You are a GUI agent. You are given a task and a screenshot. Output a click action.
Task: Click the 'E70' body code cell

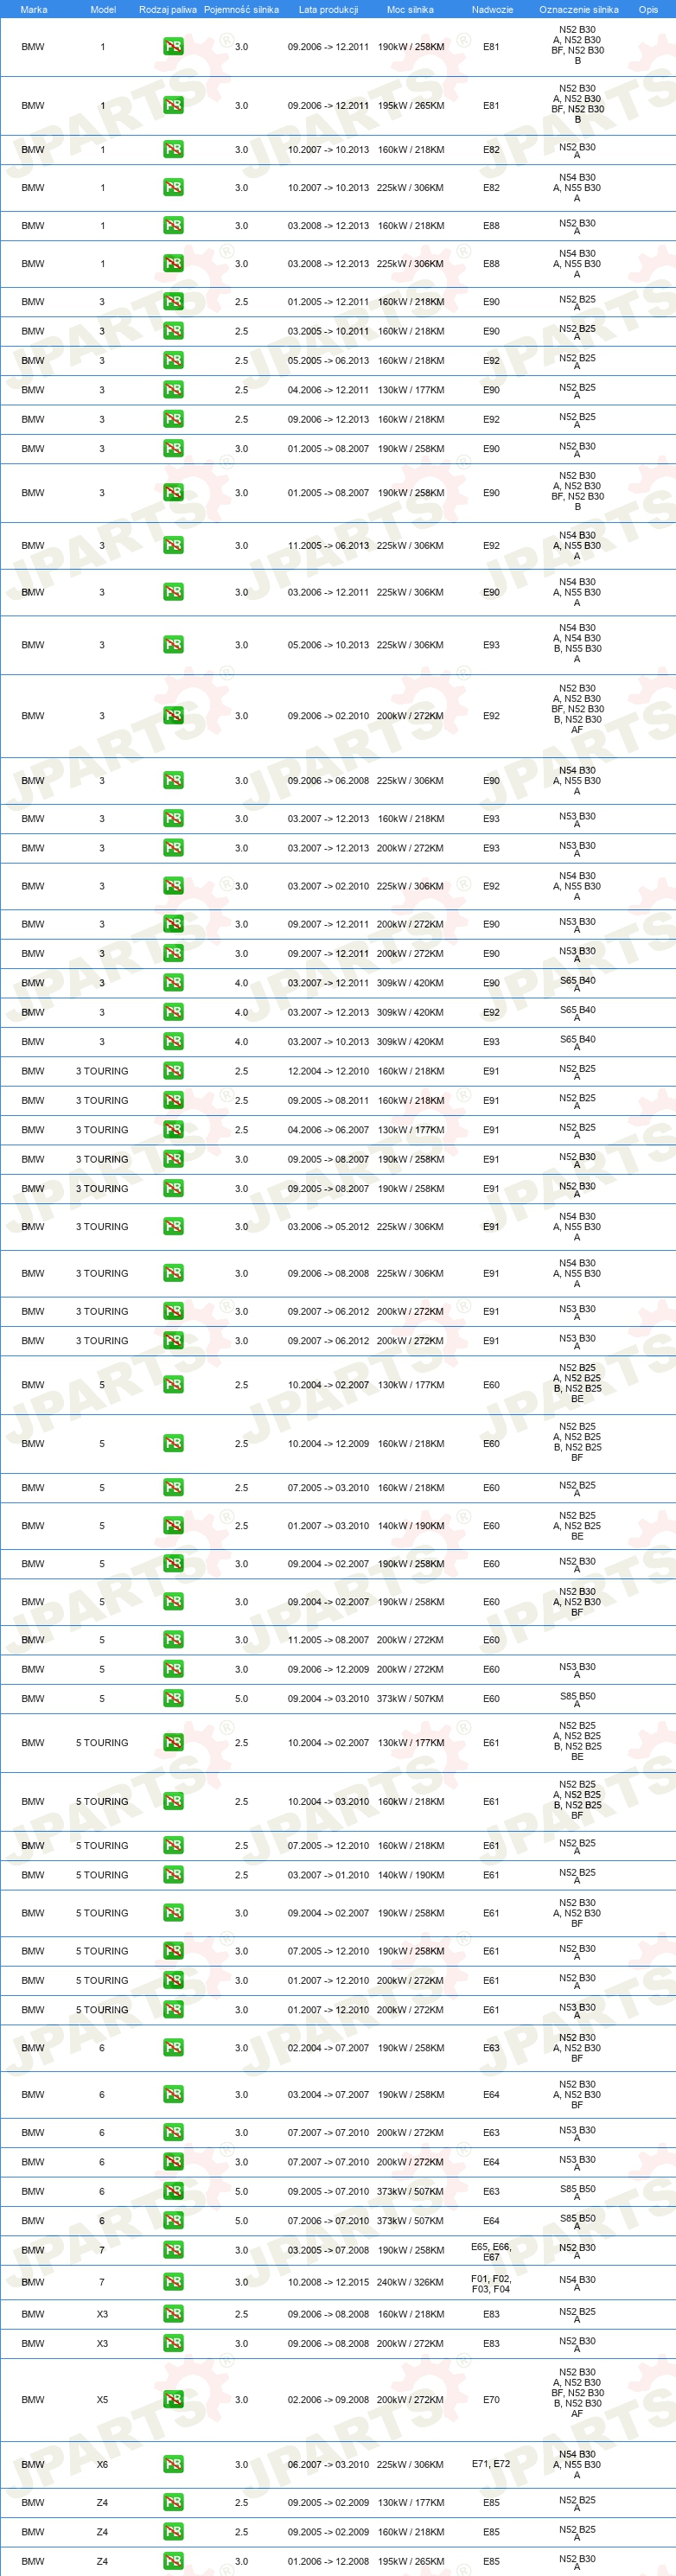tap(491, 2399)
